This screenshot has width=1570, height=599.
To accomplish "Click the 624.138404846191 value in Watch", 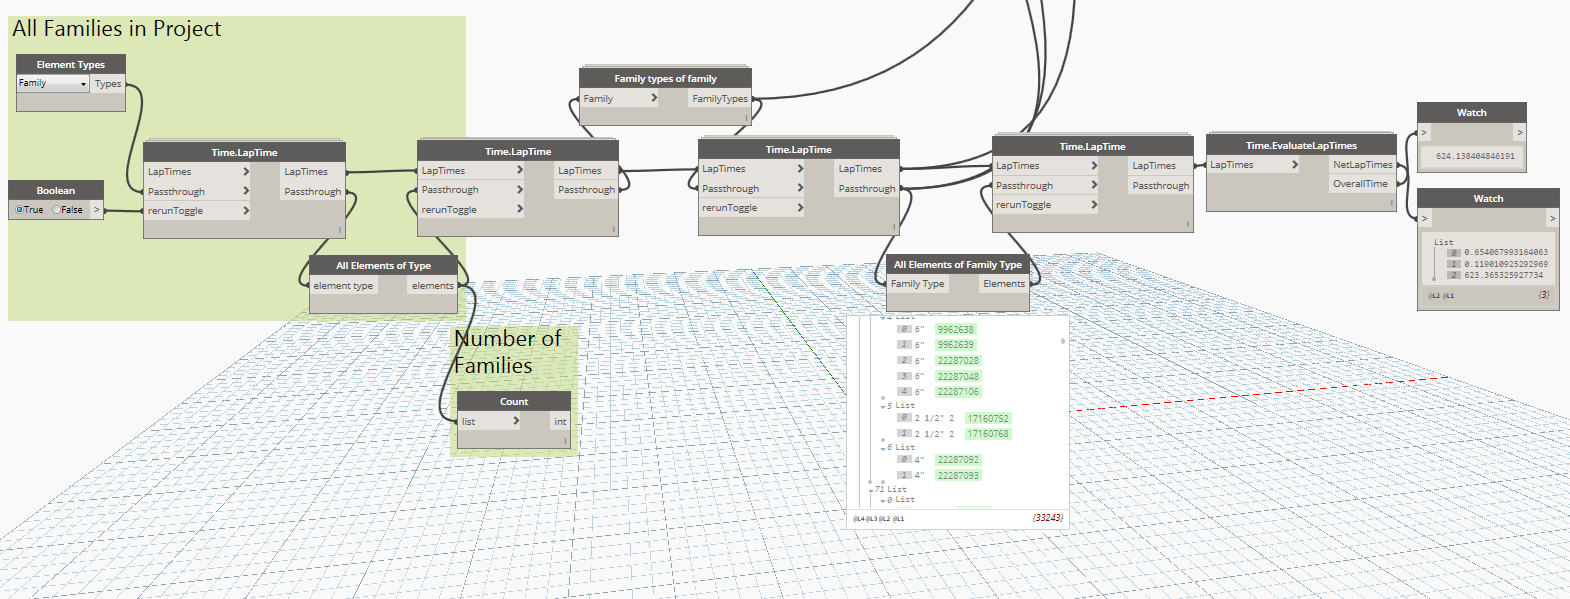I will [x=1475, y=157].
